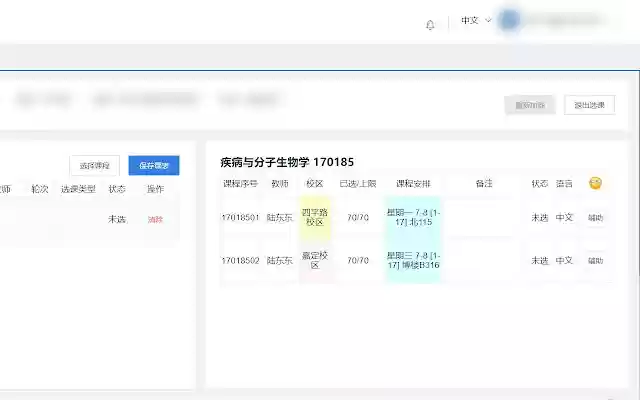Image resolution: width=640 pixels, height=400 pixels.
Task: Click the 四平路校区 campus cell
Action: (314, 218)
